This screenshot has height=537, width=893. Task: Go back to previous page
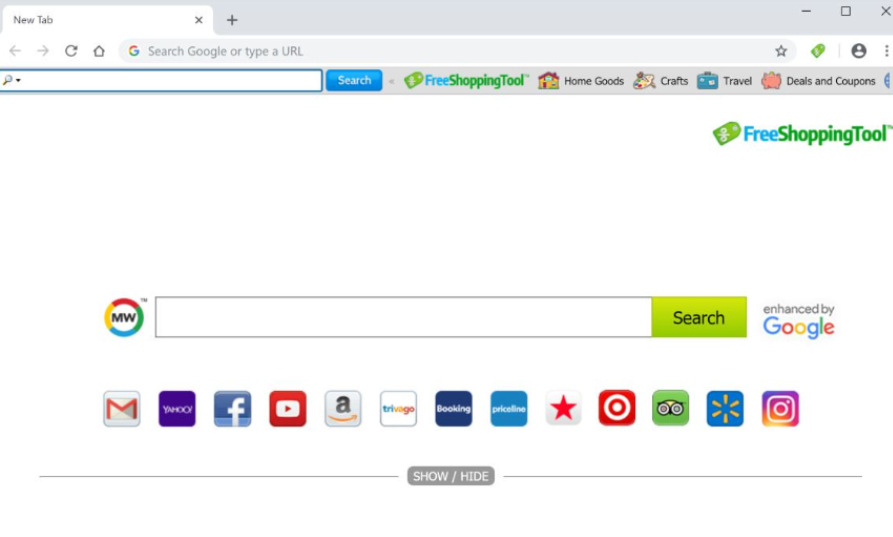(x=15, y=51)
